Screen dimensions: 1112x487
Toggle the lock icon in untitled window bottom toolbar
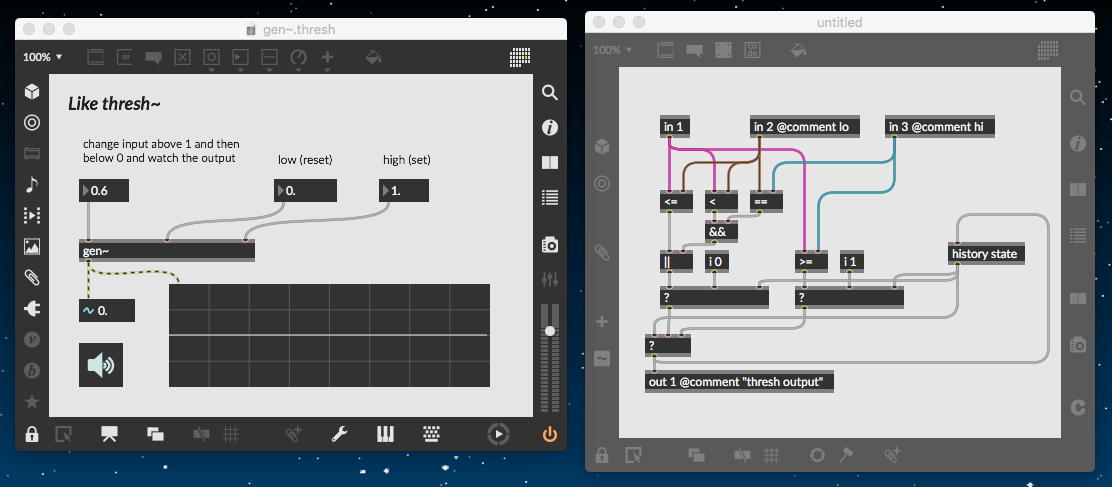click(x=601, y=454)
